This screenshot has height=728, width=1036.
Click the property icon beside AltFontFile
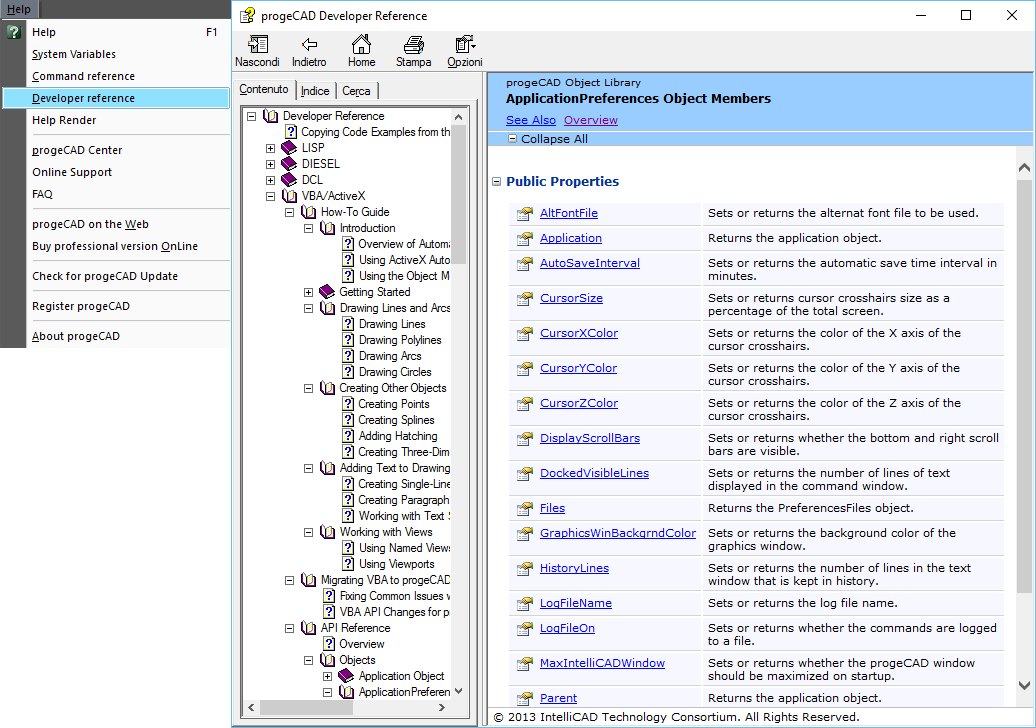pyautogui.click(x=524, y=214)
